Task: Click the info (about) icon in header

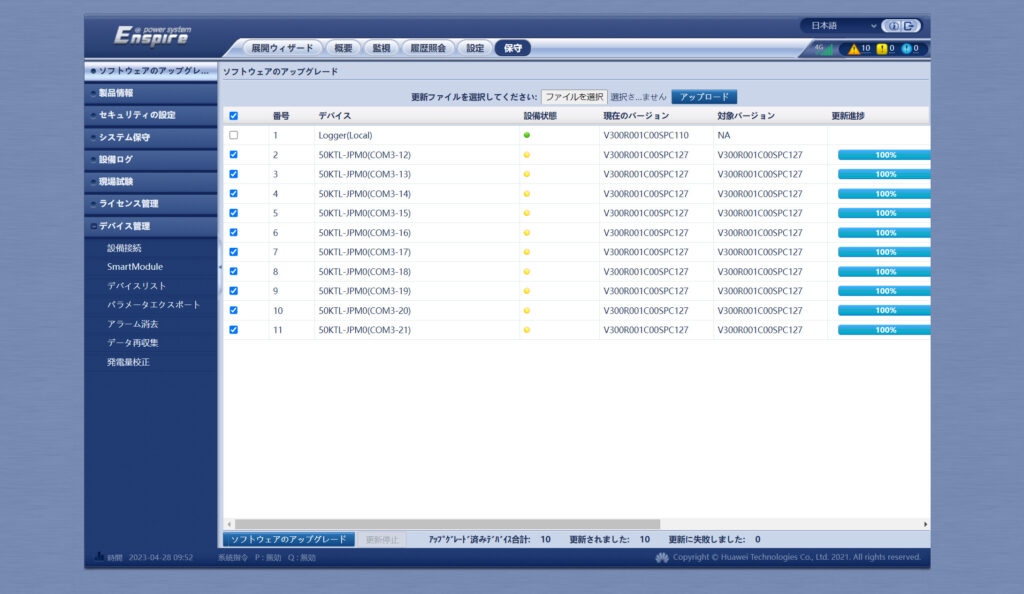Action: pos(893,26)
